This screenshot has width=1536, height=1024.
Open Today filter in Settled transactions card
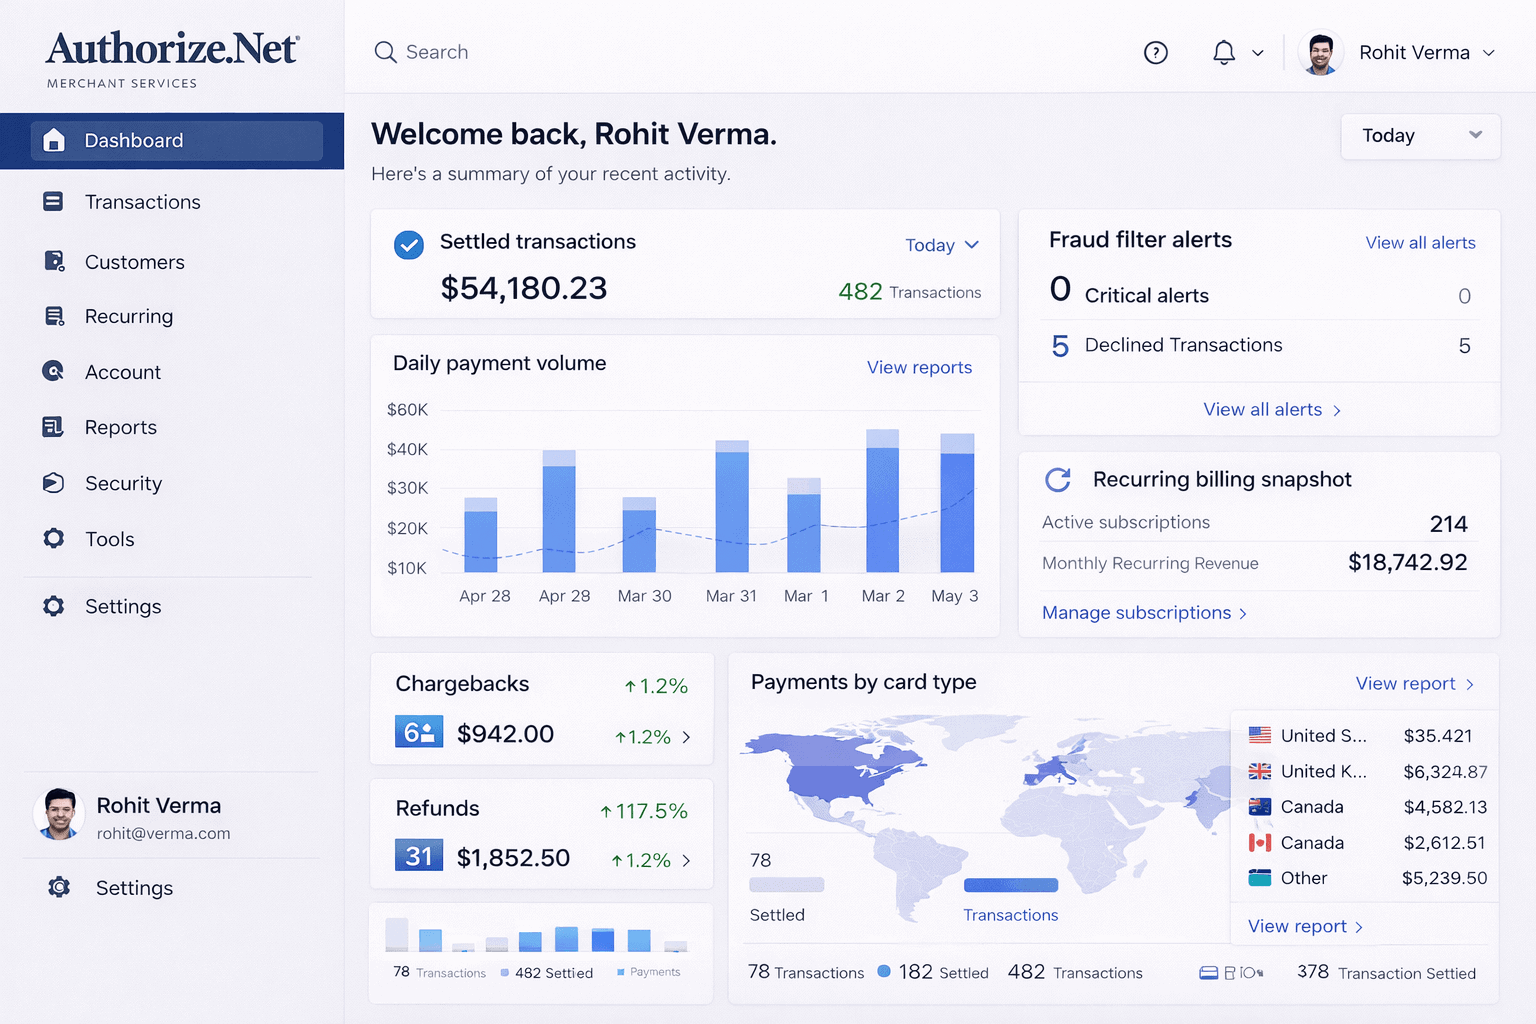point(941,245)
